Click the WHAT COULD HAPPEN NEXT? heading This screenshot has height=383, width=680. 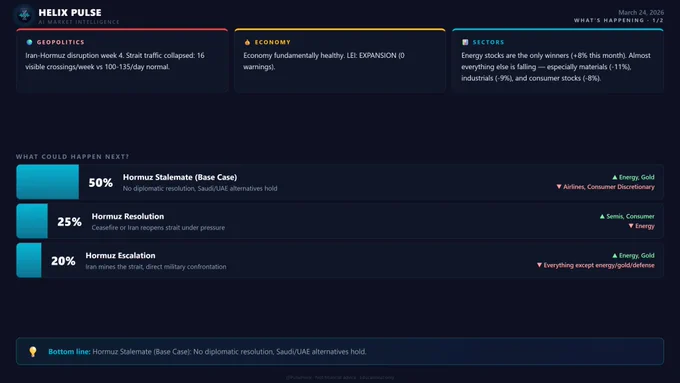72,157
